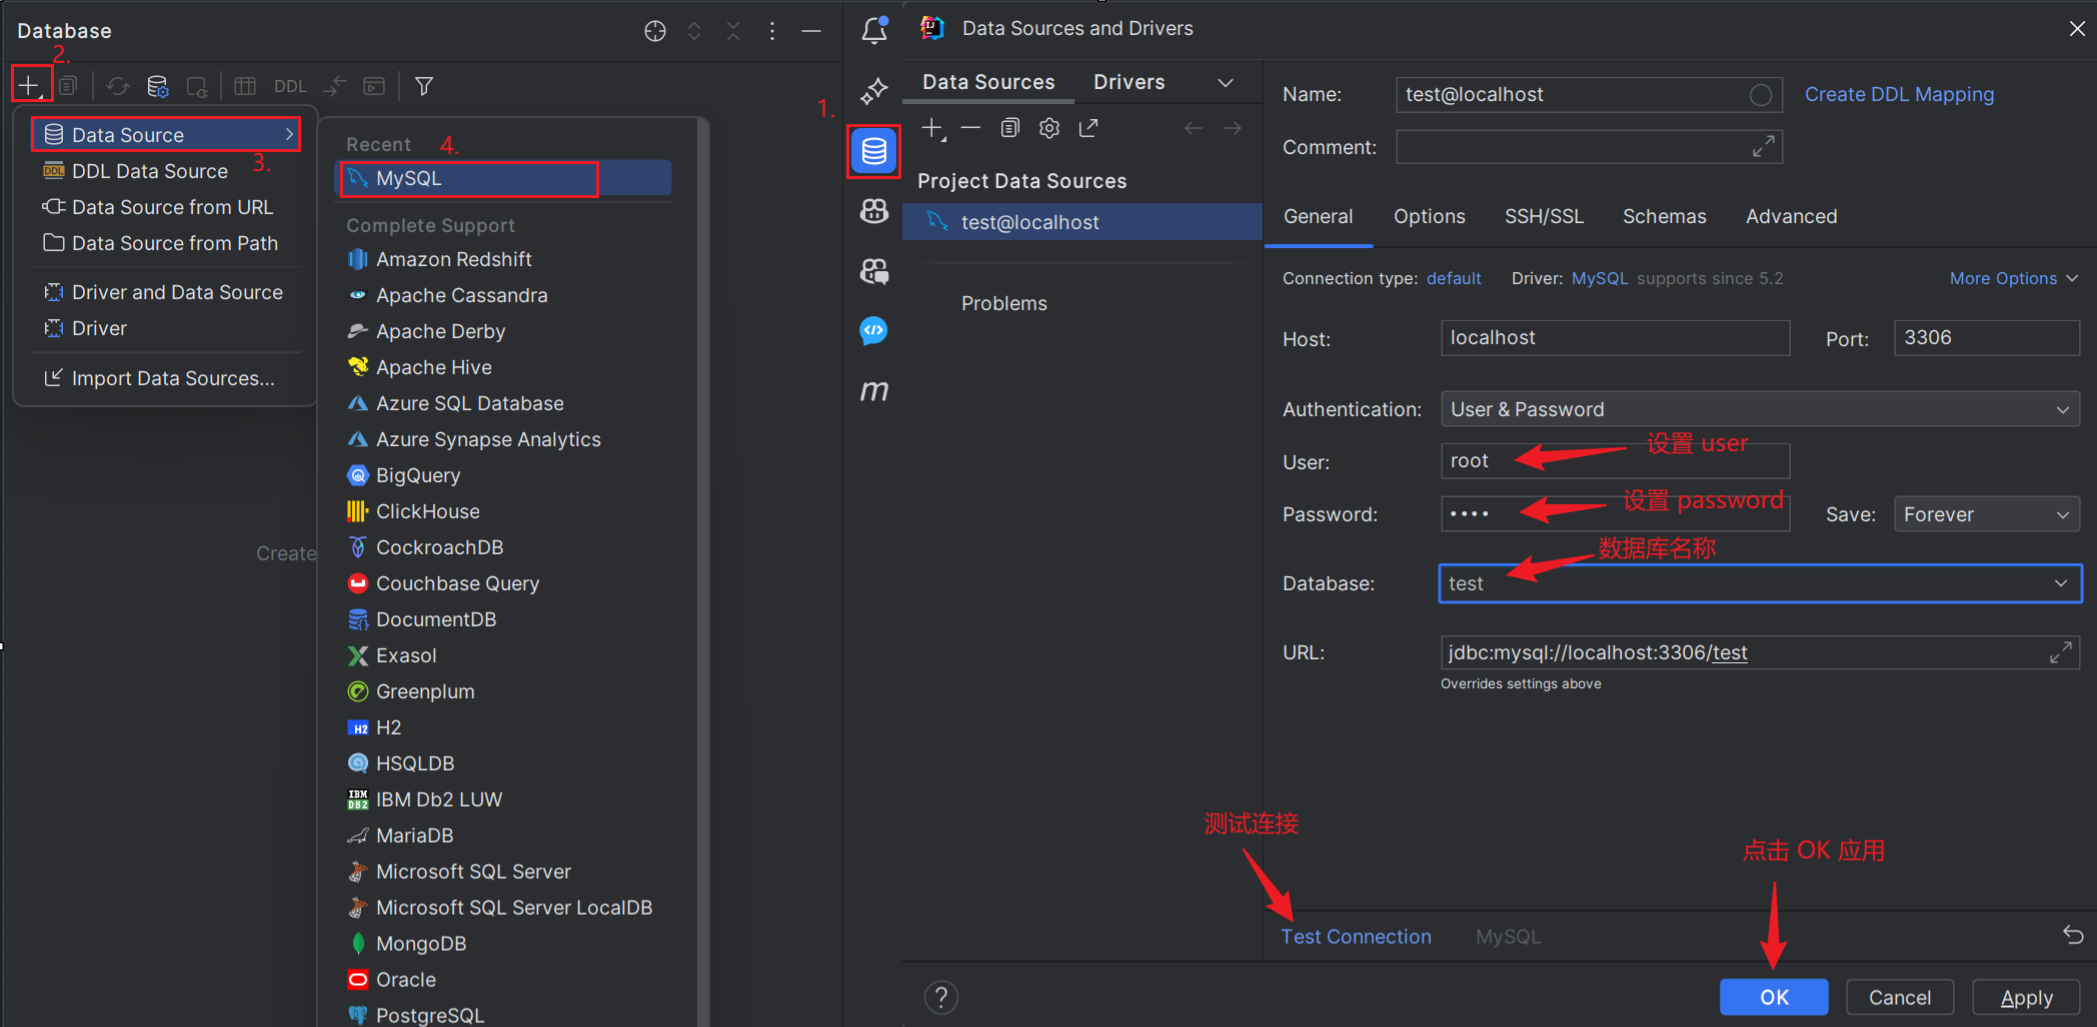Click the color circle in Name field
This screenshot has height=1027, width=2097.
tap(1761, 95)
